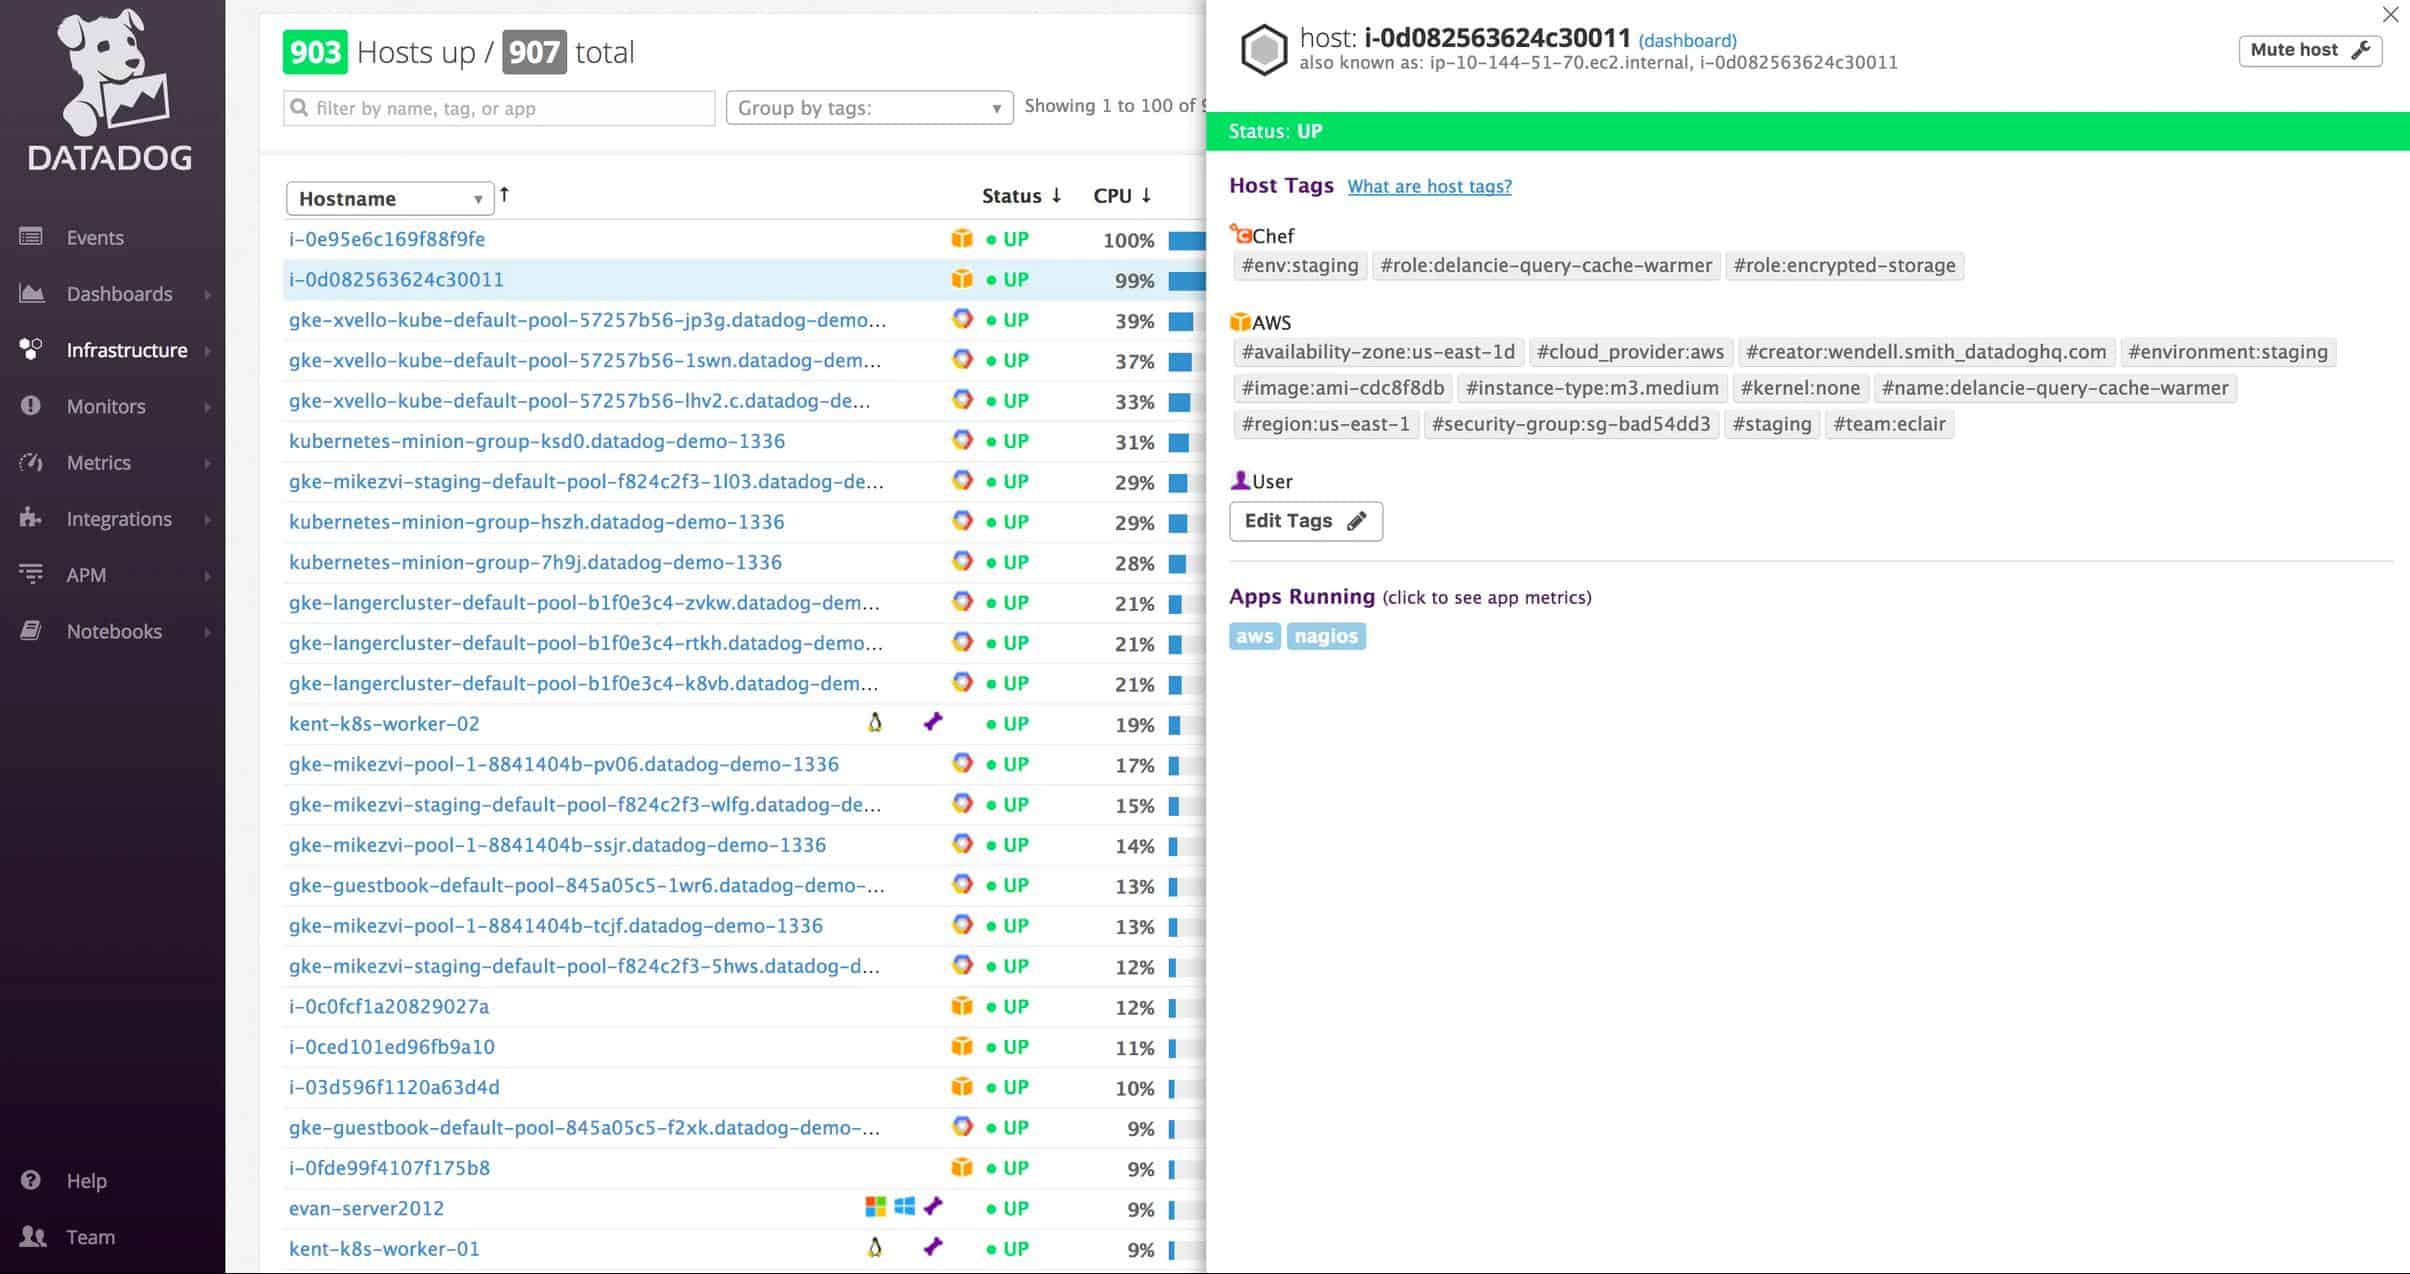This screenshot has height=1274, width=2410.
Task: Click the 100% CPU bar of first host
Action: point(1186,241)
